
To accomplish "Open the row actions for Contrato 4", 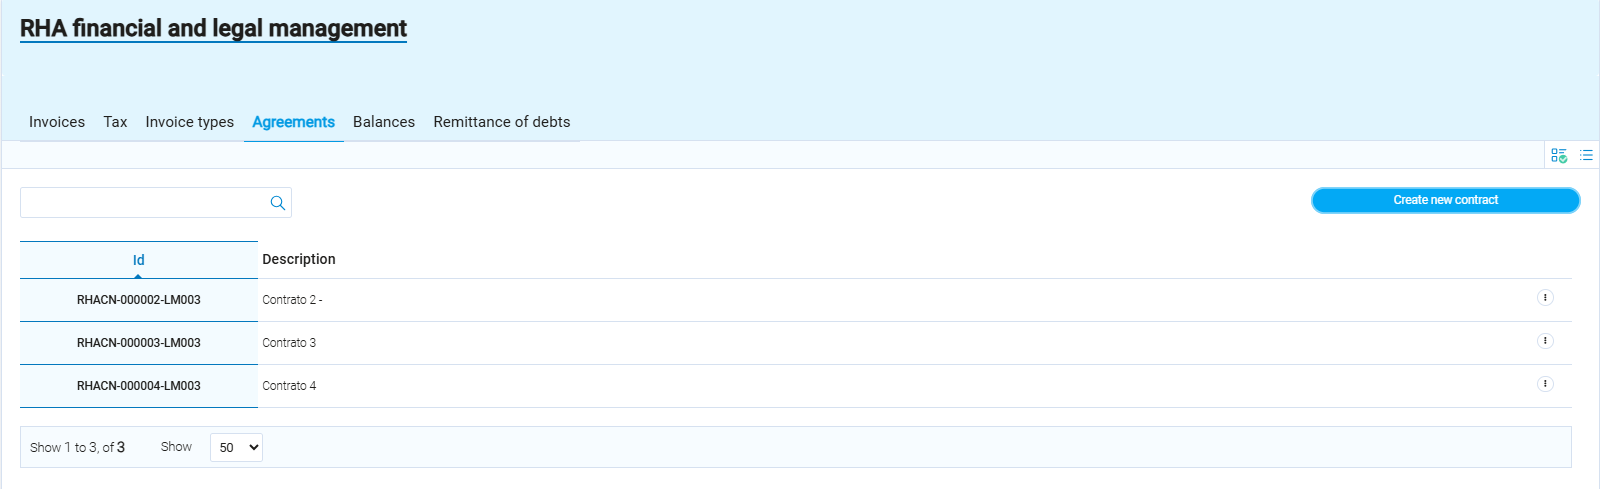I will pos(1545,384).
